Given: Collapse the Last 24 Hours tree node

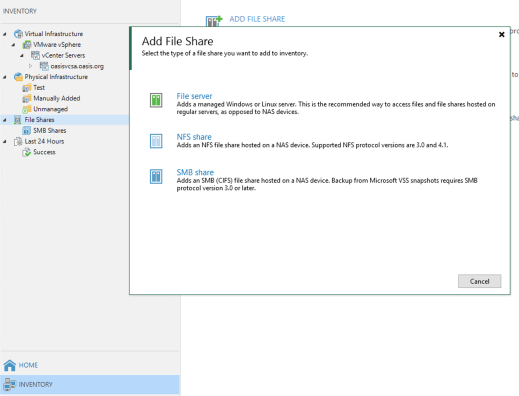Looking at the screenshot, I should [5, 142].
